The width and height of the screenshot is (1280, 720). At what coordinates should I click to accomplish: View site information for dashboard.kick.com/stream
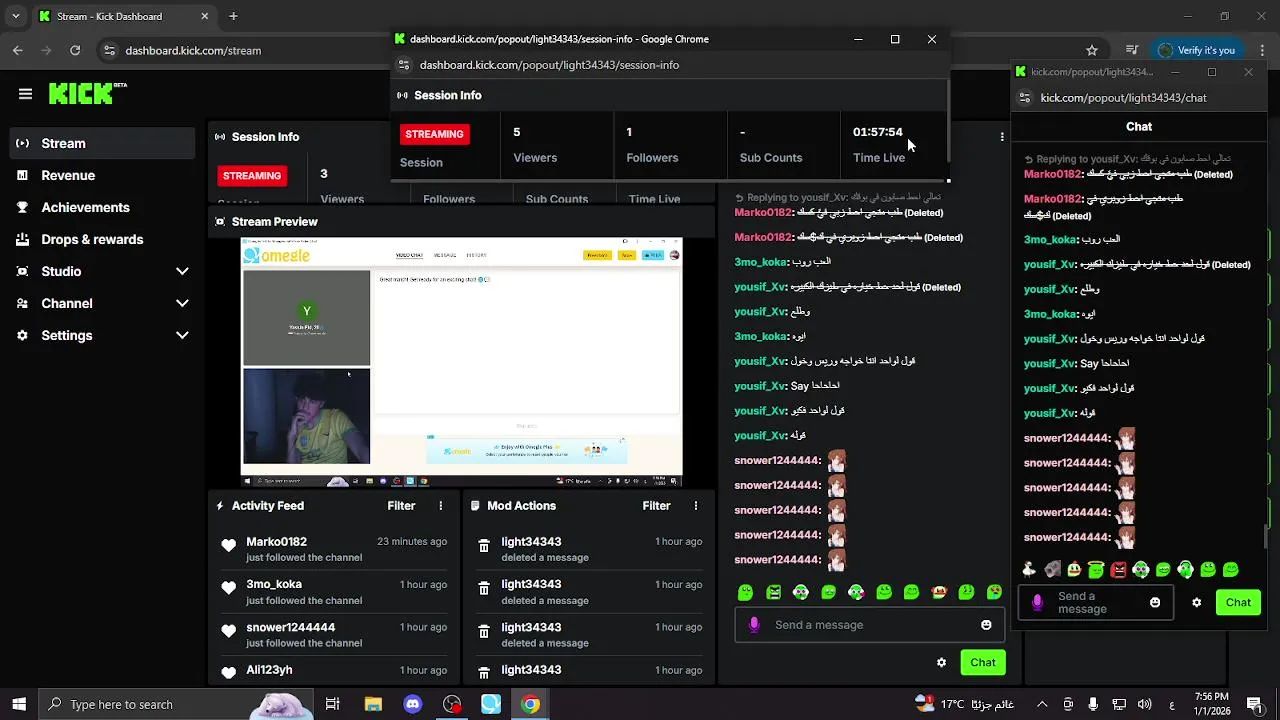109,50
